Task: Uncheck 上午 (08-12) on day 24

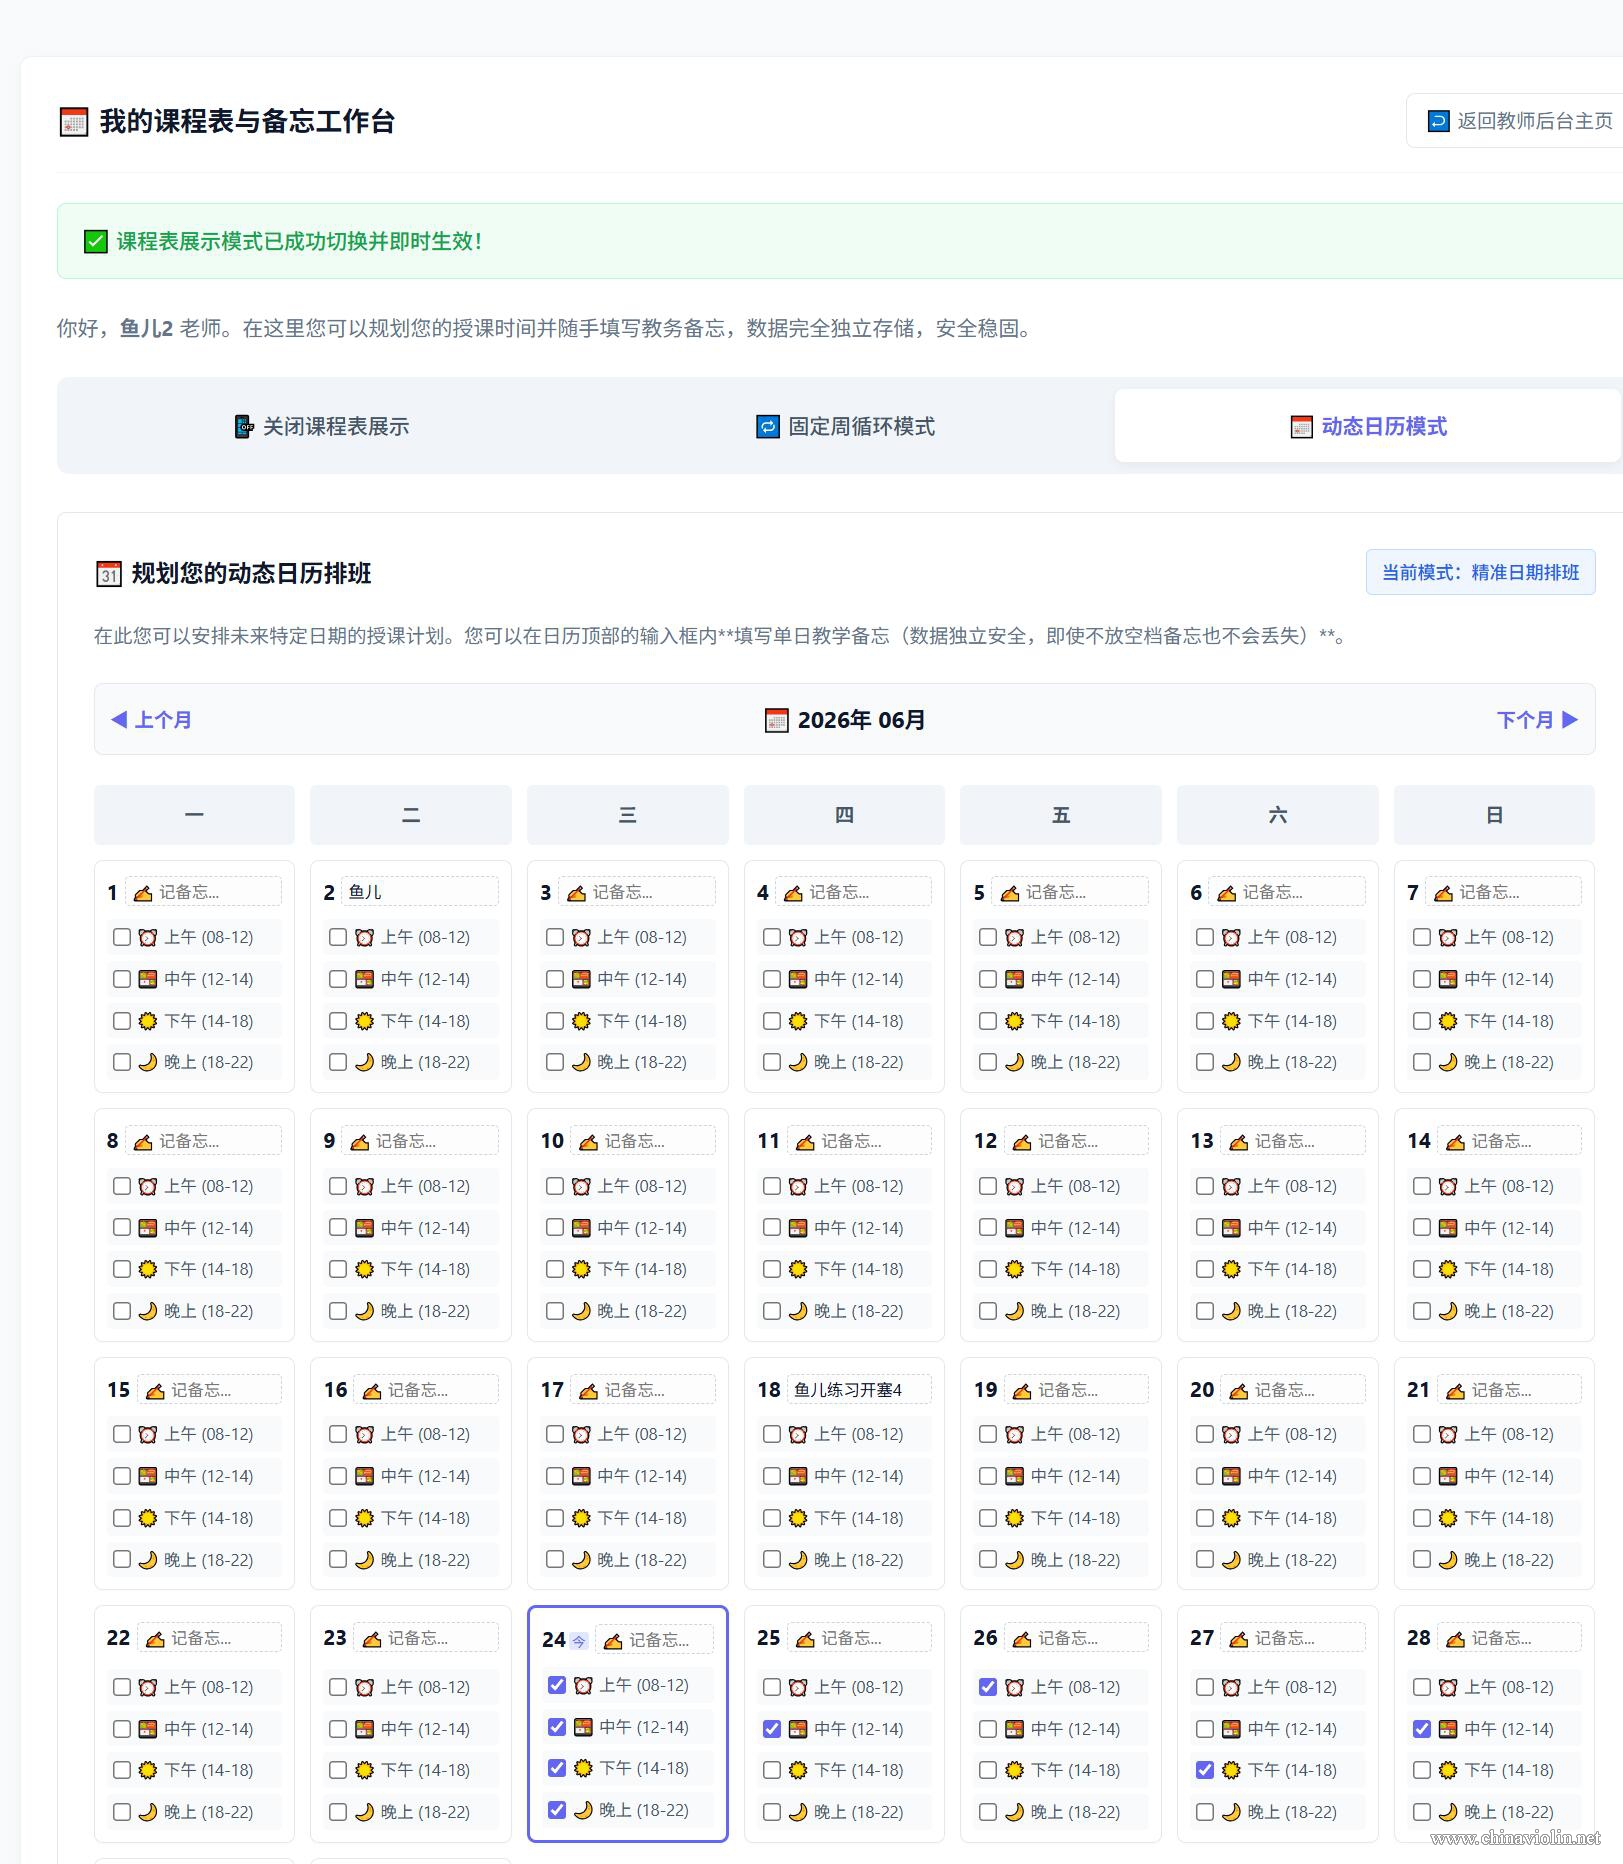Action: coord(557,1686)
